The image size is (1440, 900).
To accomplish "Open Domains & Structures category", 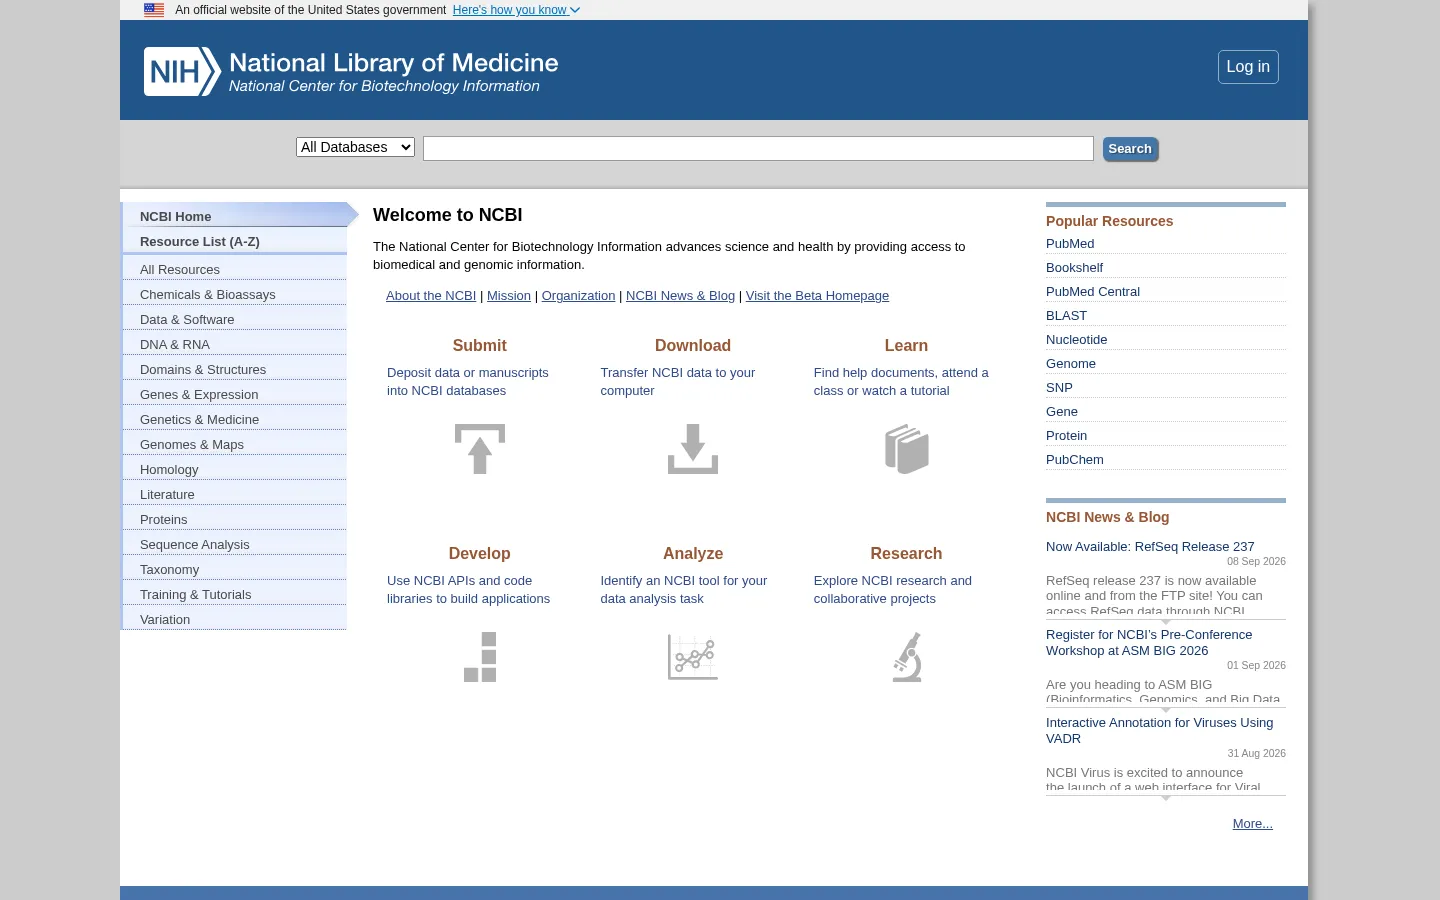I will pos(234,369).
